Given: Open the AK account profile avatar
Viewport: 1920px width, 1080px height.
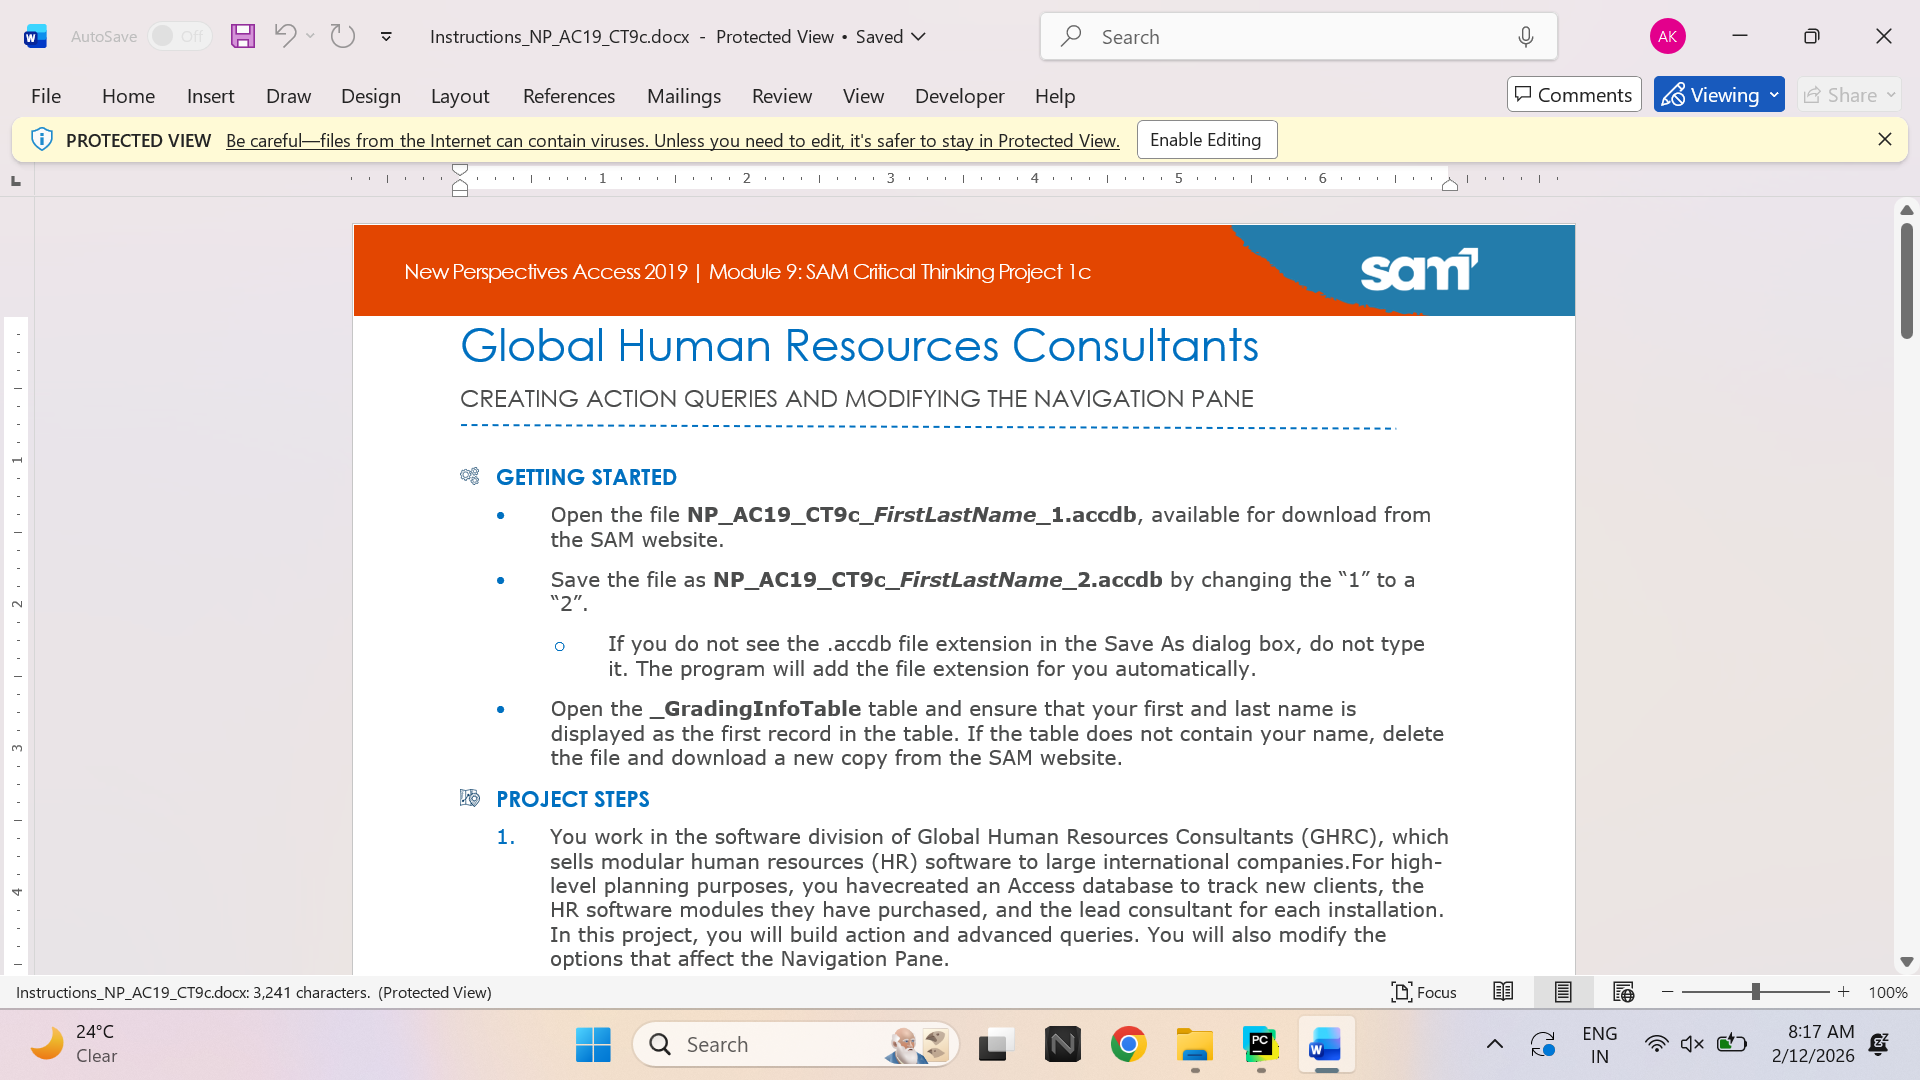Looking at the screenshot, I should [1667, 37].
